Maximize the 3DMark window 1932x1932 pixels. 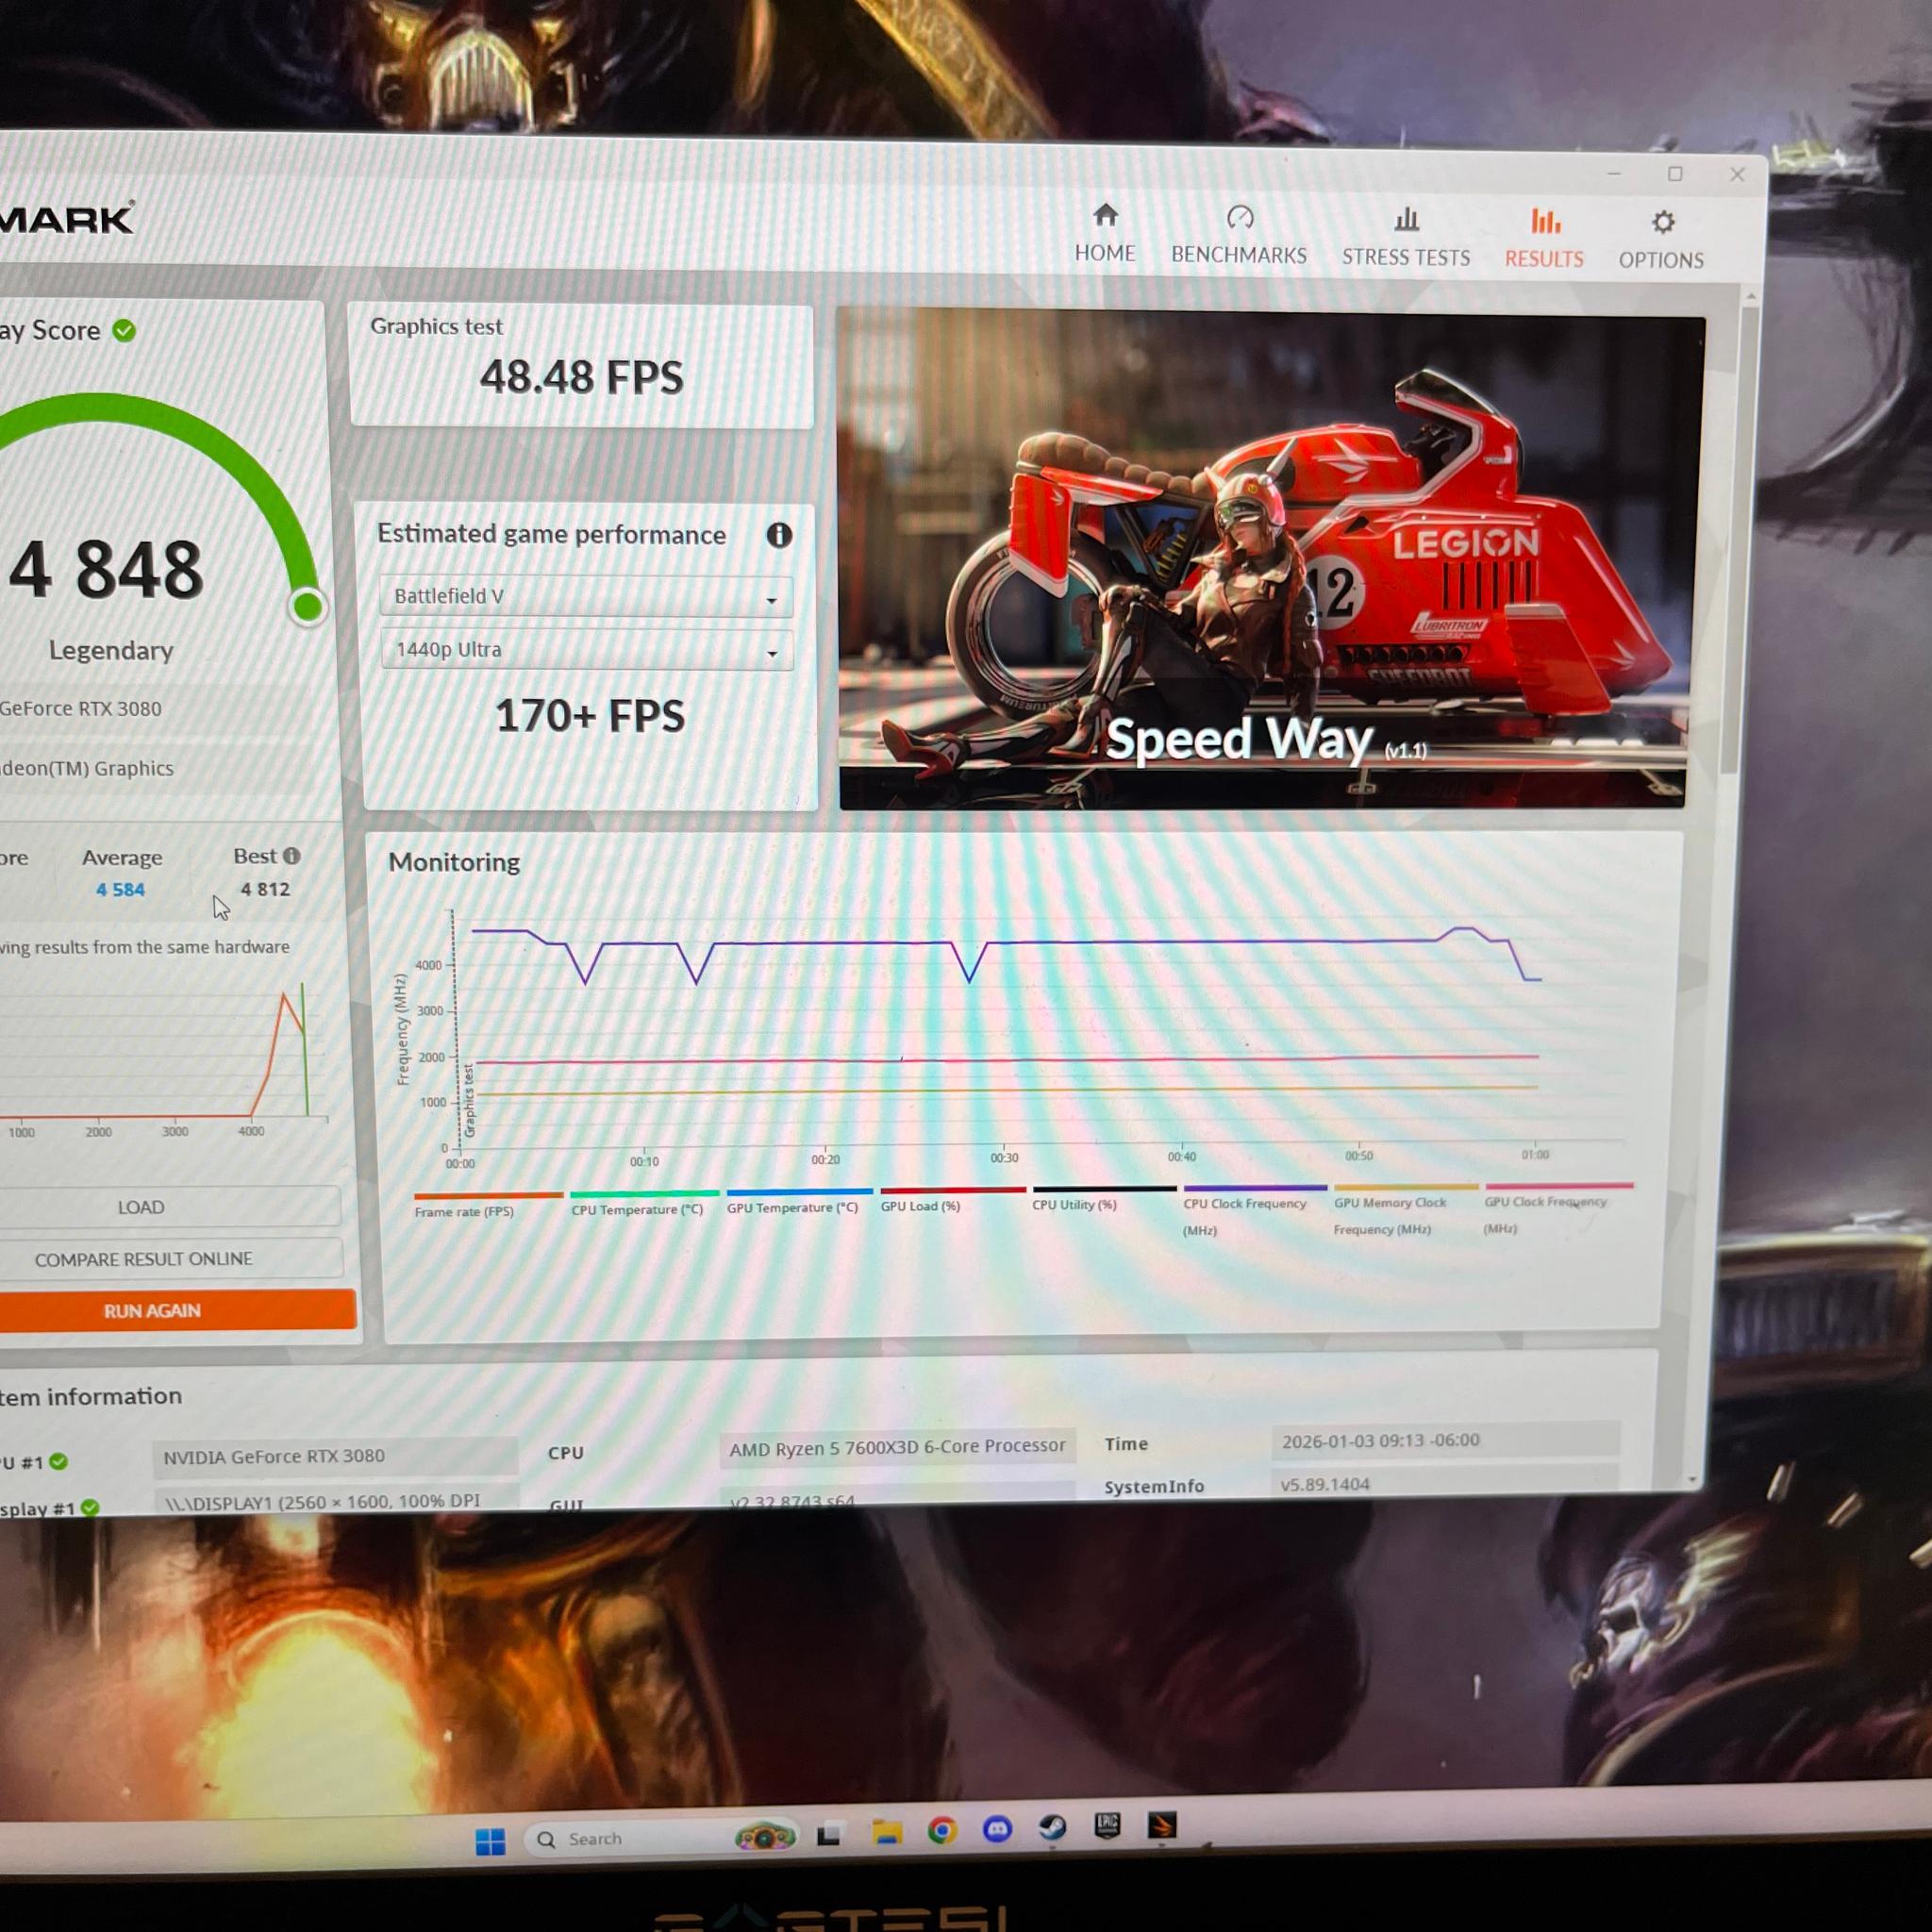(x=1675, y=174)
